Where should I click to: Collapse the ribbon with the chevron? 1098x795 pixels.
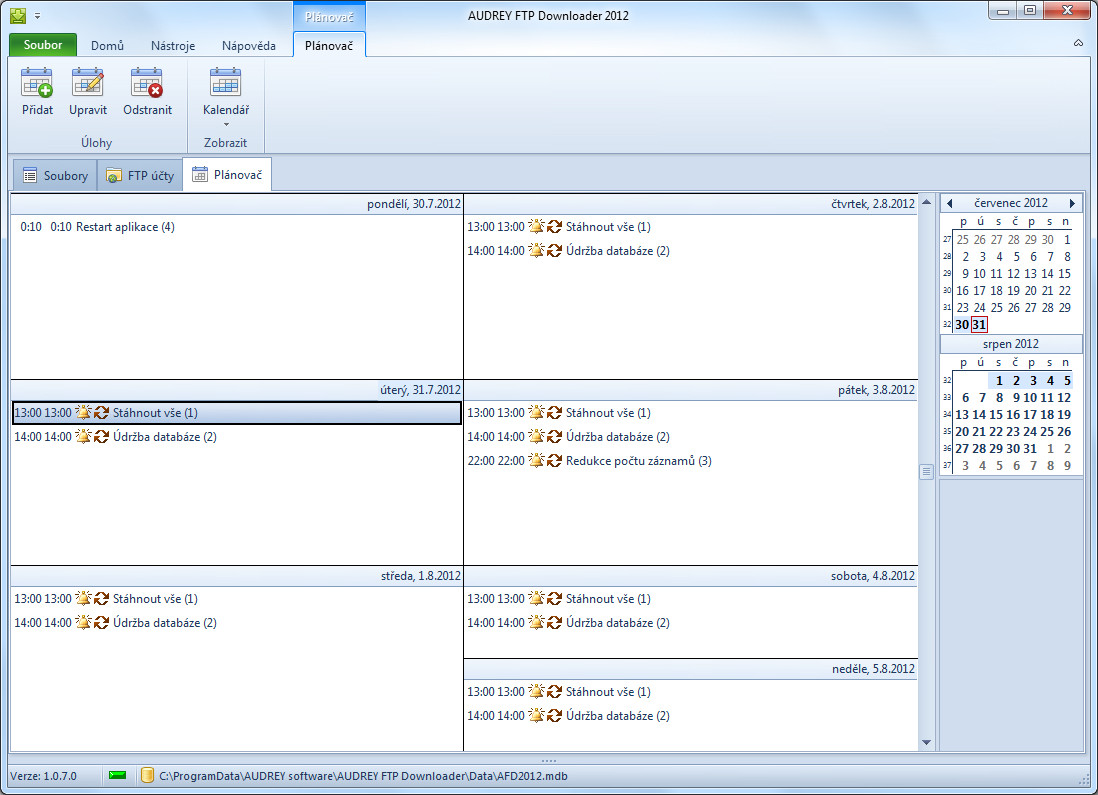pos(1078,43)
